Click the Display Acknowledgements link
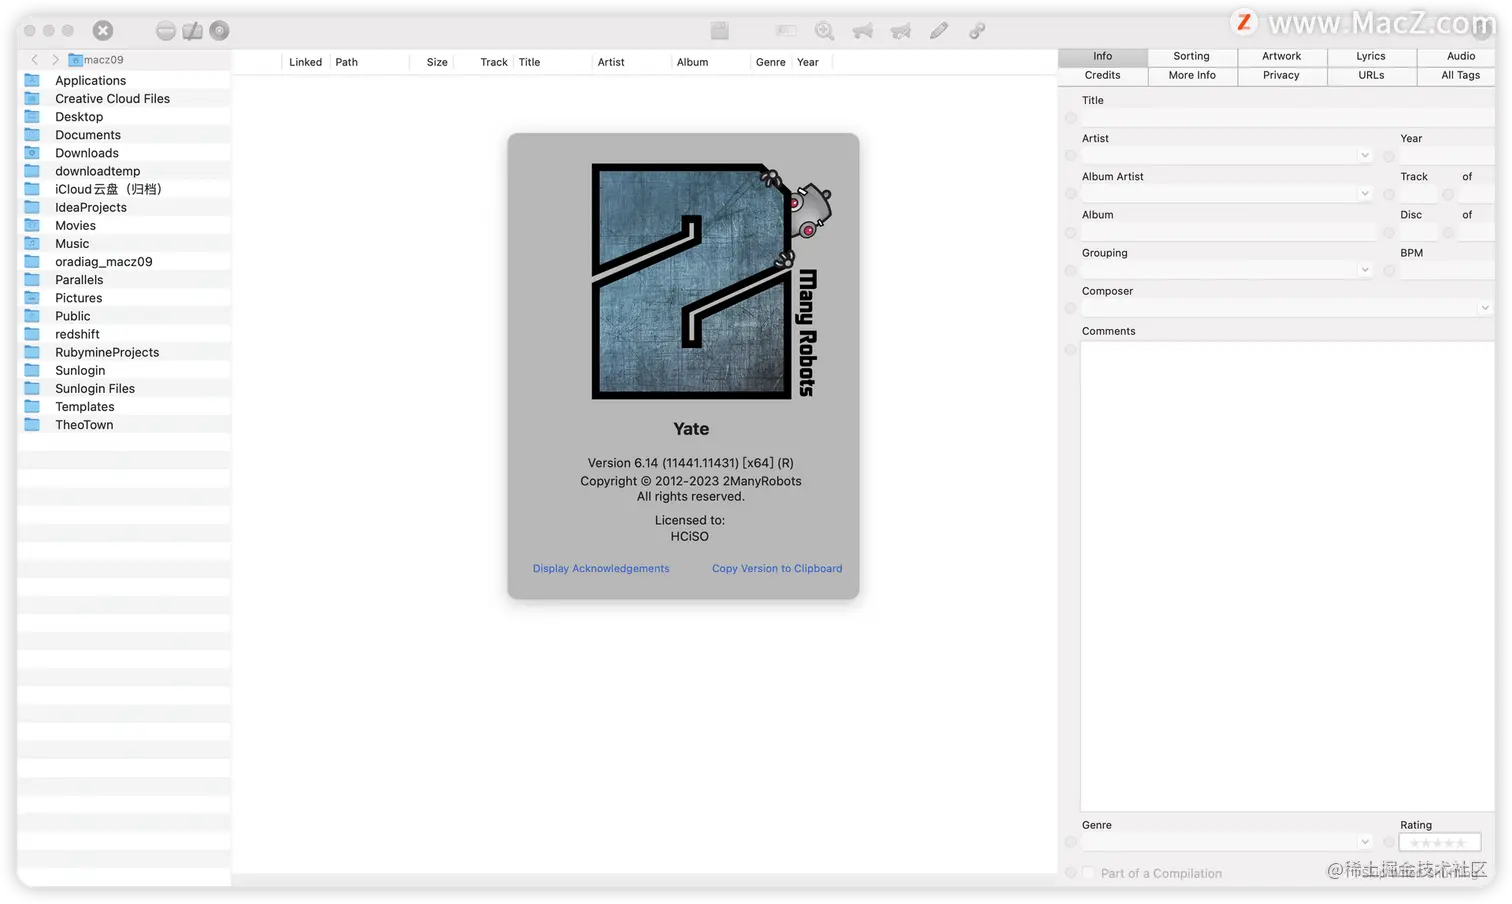 pos(601,568)
